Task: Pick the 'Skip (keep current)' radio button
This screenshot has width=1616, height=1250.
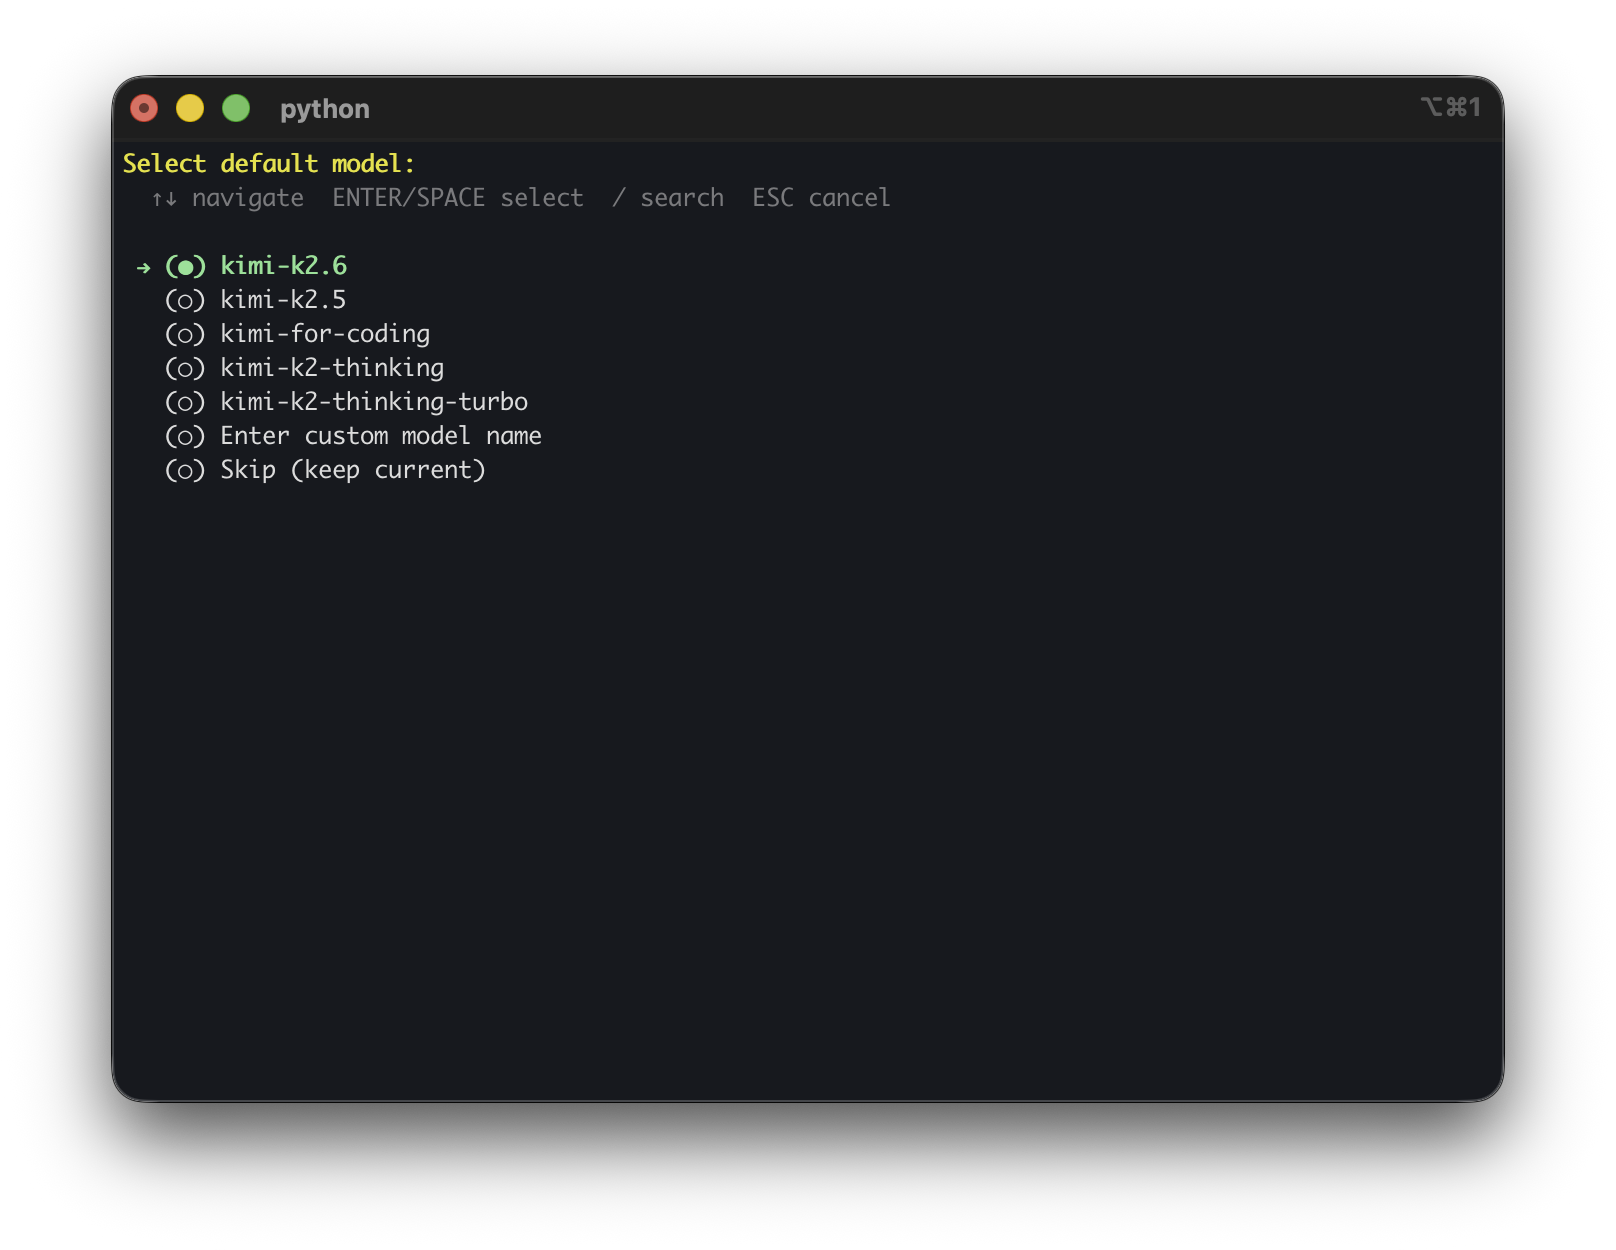Action: pos(185,470)
